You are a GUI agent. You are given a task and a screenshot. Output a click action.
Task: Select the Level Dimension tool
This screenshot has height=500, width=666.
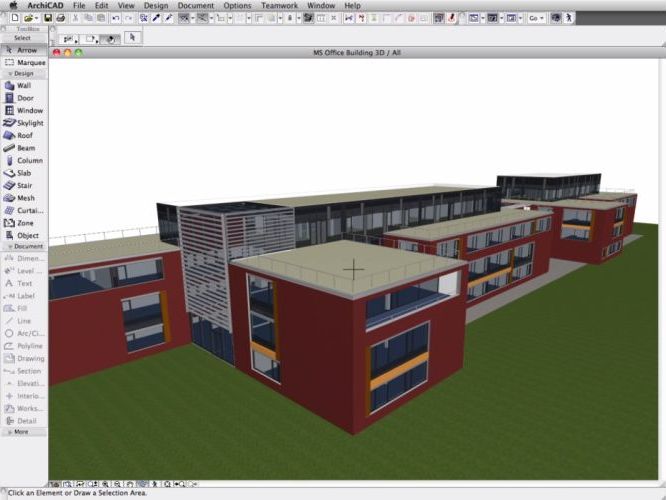24,271
